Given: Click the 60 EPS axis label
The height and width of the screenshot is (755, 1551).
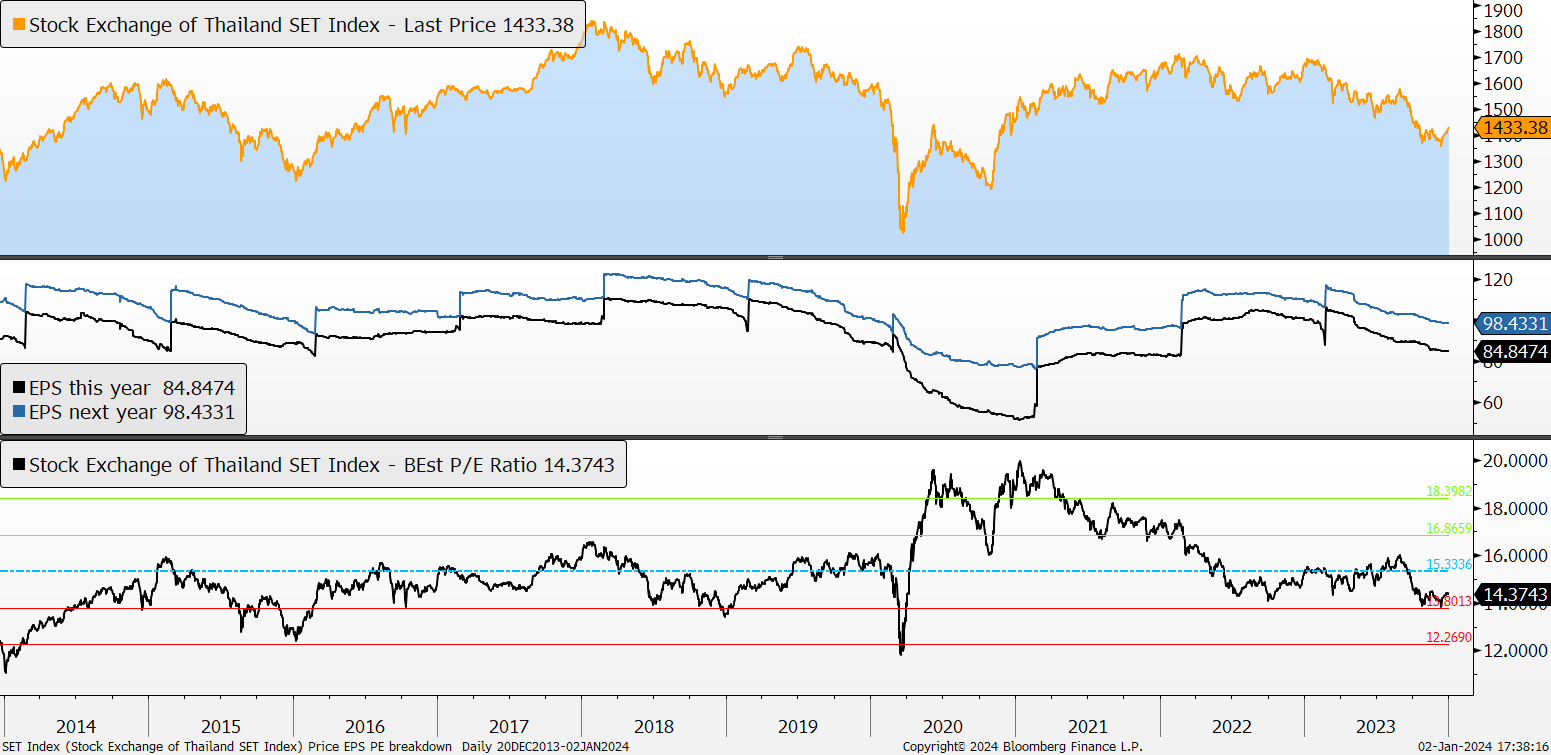Looking at the screenshot, I should pyautogui.click(x=1495, y=403).
